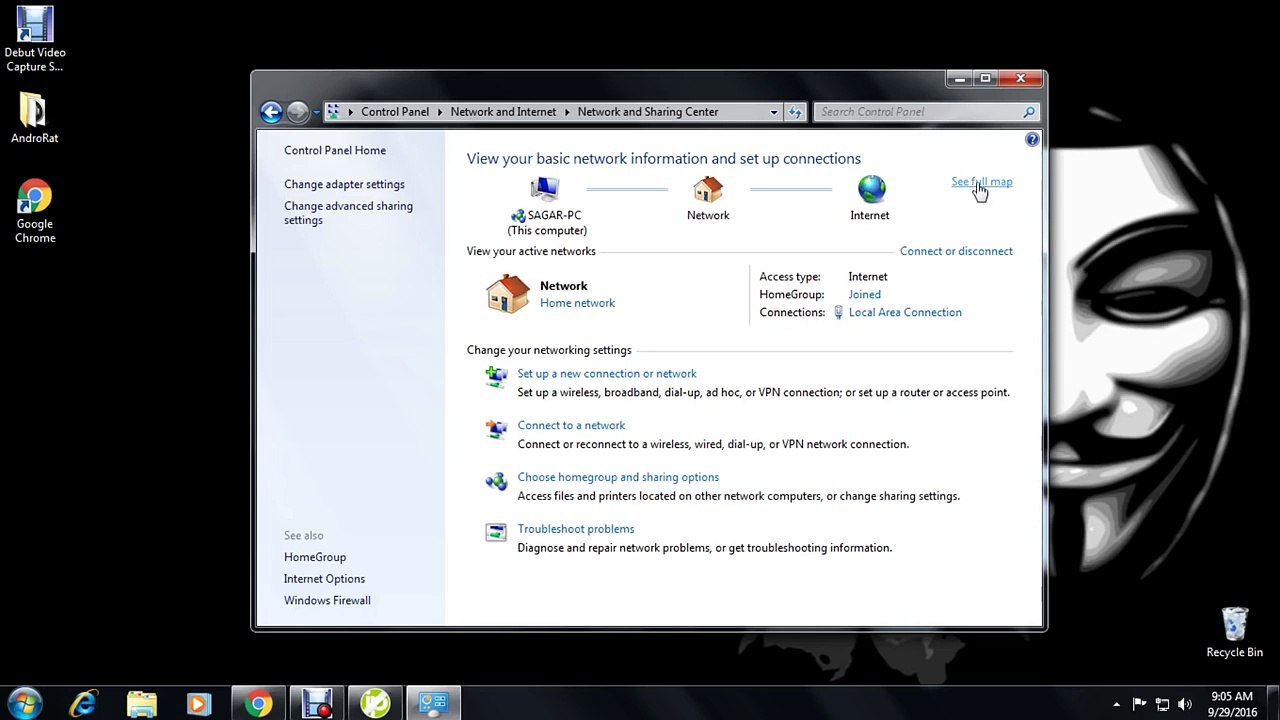Open HomeGroup under See also
Viewport: 1280px width, 720px height.
[315, 557]
